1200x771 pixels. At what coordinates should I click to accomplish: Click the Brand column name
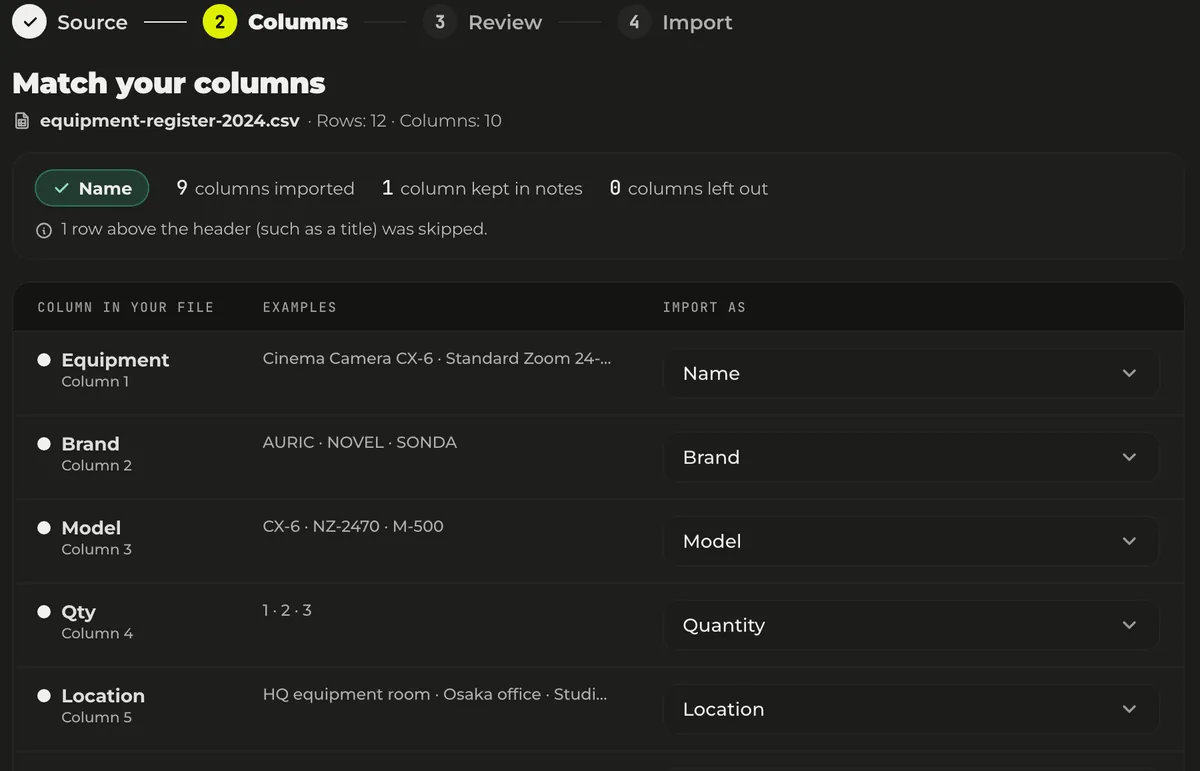click(90, 444)
